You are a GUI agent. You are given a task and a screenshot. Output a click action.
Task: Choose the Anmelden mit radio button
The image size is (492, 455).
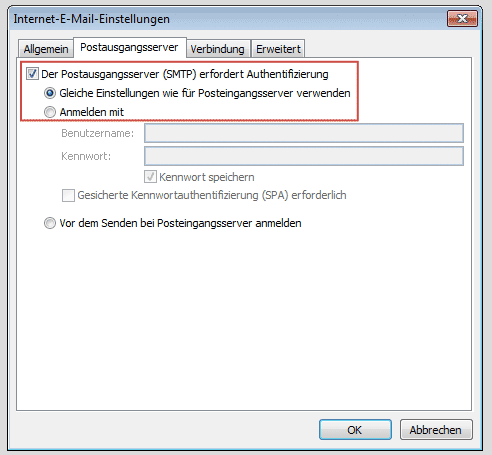[50, 112]
